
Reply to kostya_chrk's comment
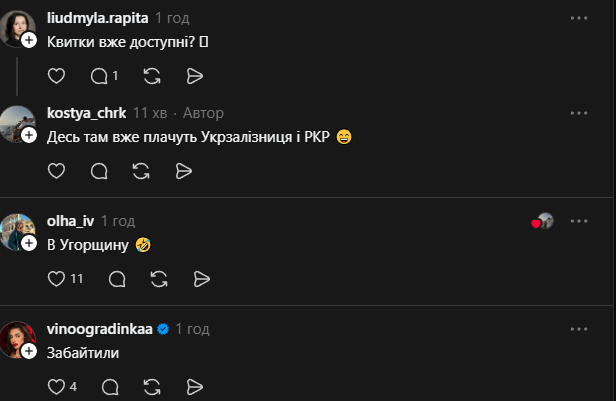coord(99,171)
